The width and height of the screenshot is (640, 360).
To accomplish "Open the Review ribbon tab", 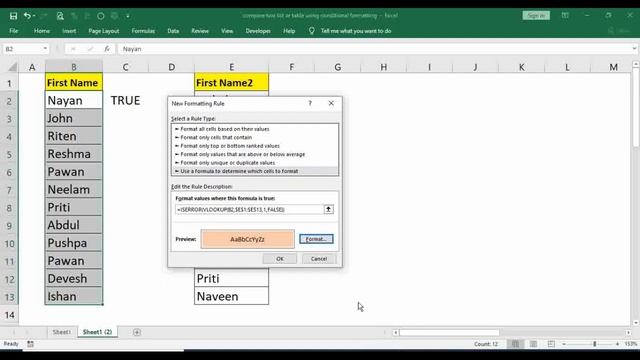I will [x=200, y=31].
